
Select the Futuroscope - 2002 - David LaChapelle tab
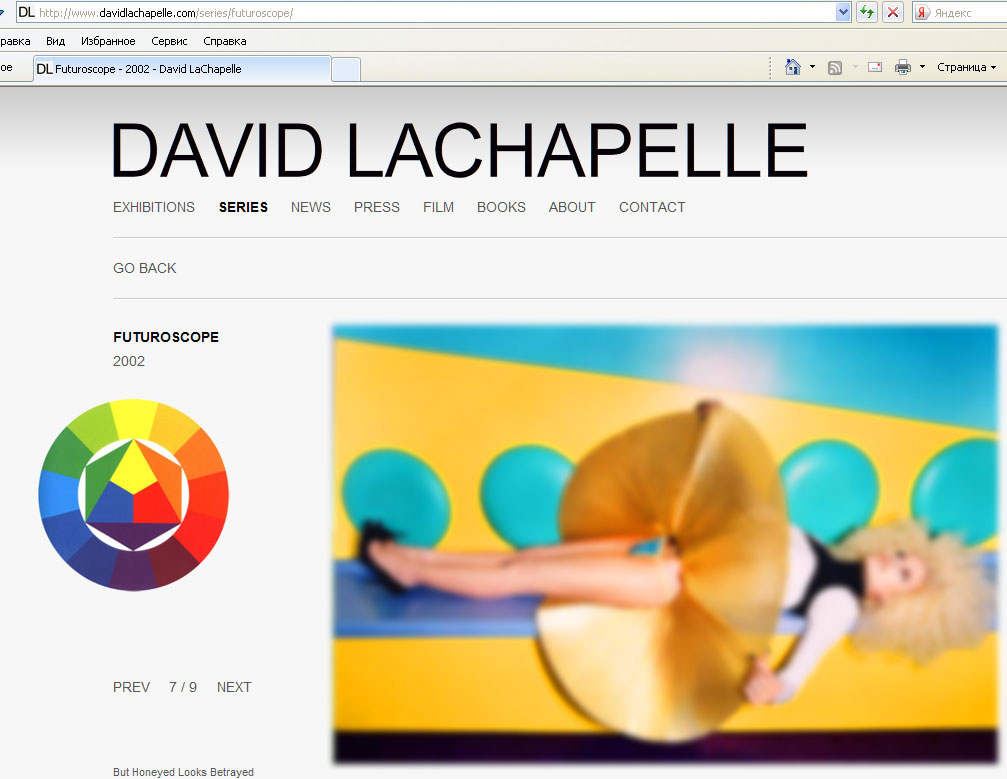182,69
